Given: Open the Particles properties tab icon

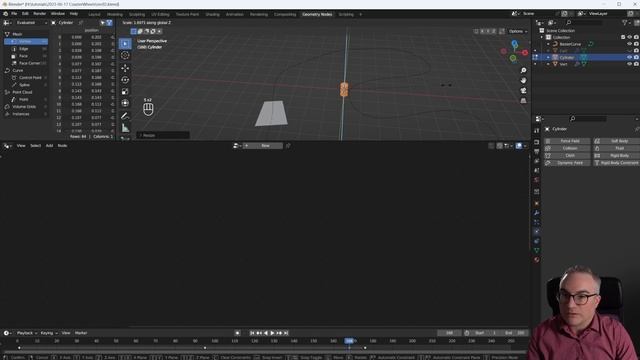Looking at the screenshot, I should 537,222.
